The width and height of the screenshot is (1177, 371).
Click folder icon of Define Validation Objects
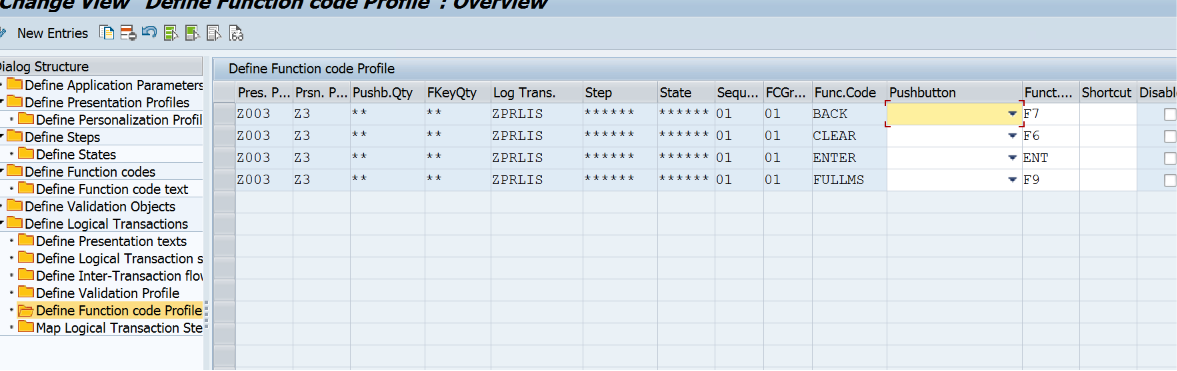[14, 207]
